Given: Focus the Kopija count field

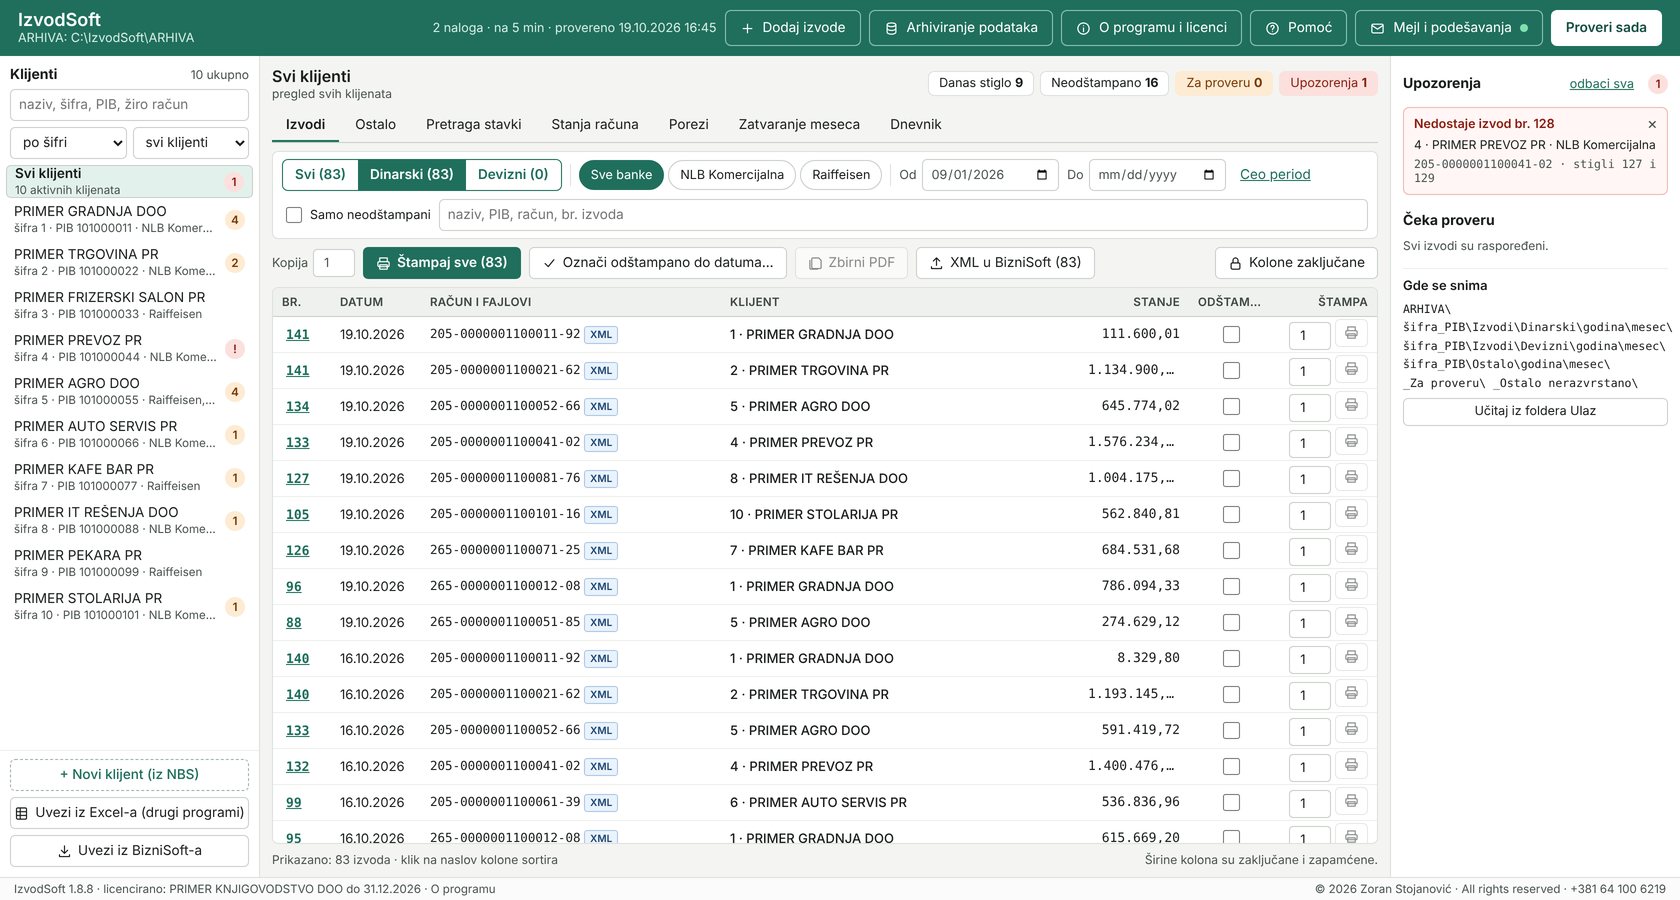Looking at the screenshot, I should pos(334,263).
